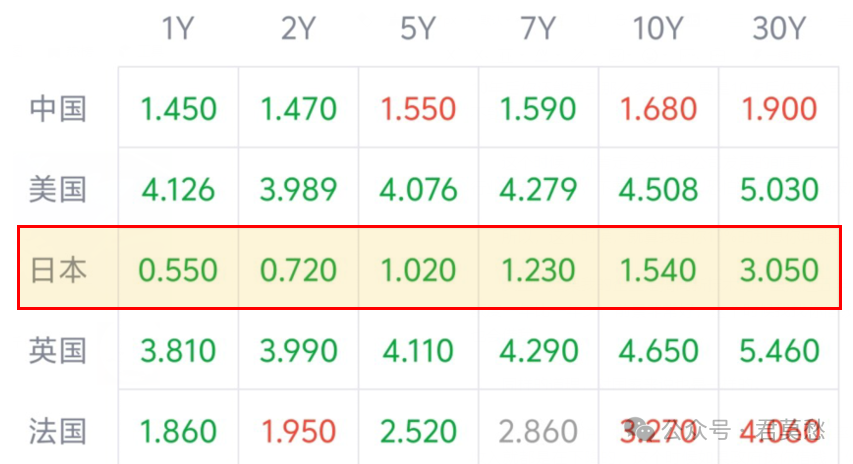Open the 30Y maturity column header
Viewport: 853px width, 464px height.
(779, 29)
